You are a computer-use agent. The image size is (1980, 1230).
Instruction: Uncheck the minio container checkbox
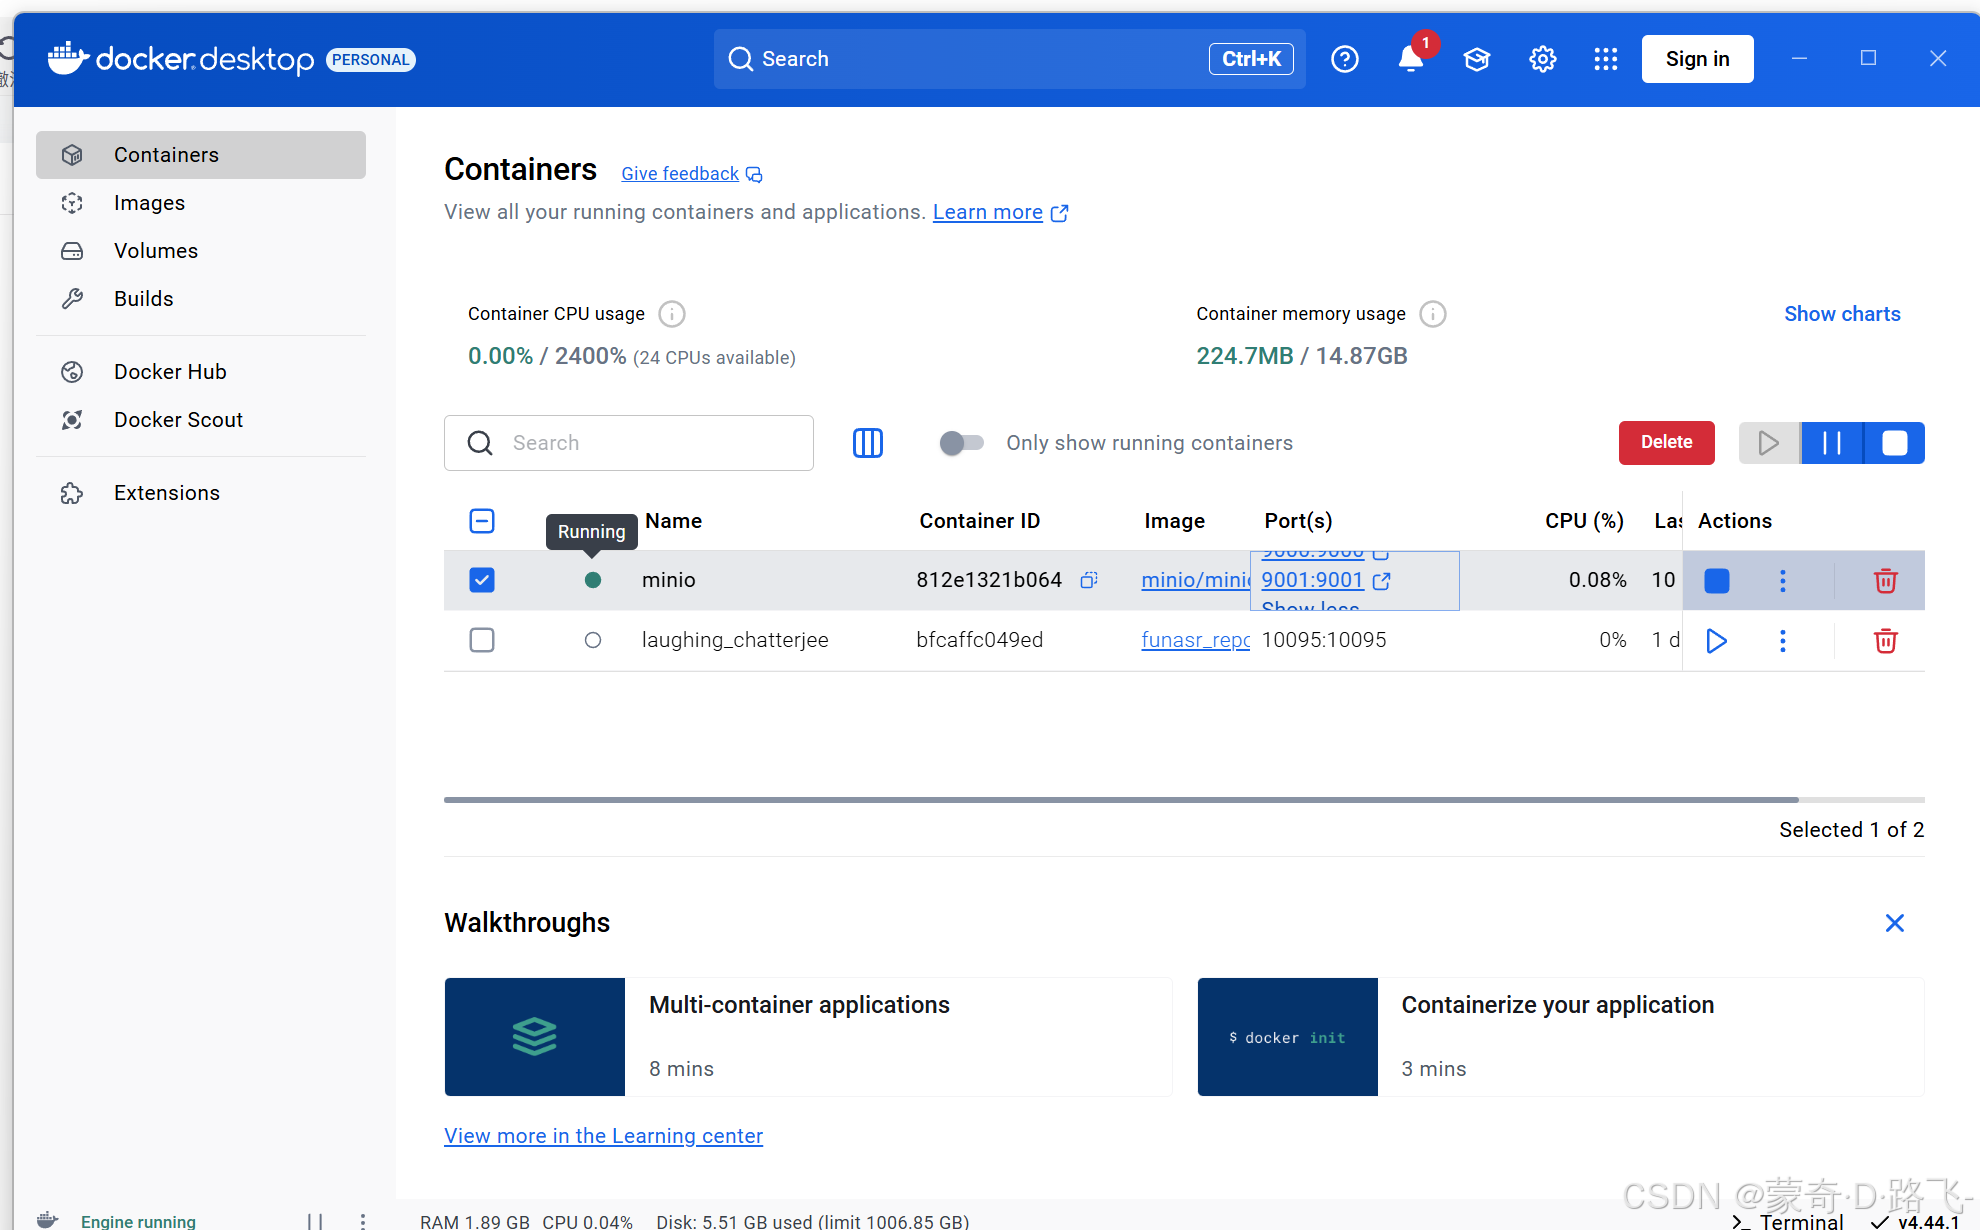(482, 580)
